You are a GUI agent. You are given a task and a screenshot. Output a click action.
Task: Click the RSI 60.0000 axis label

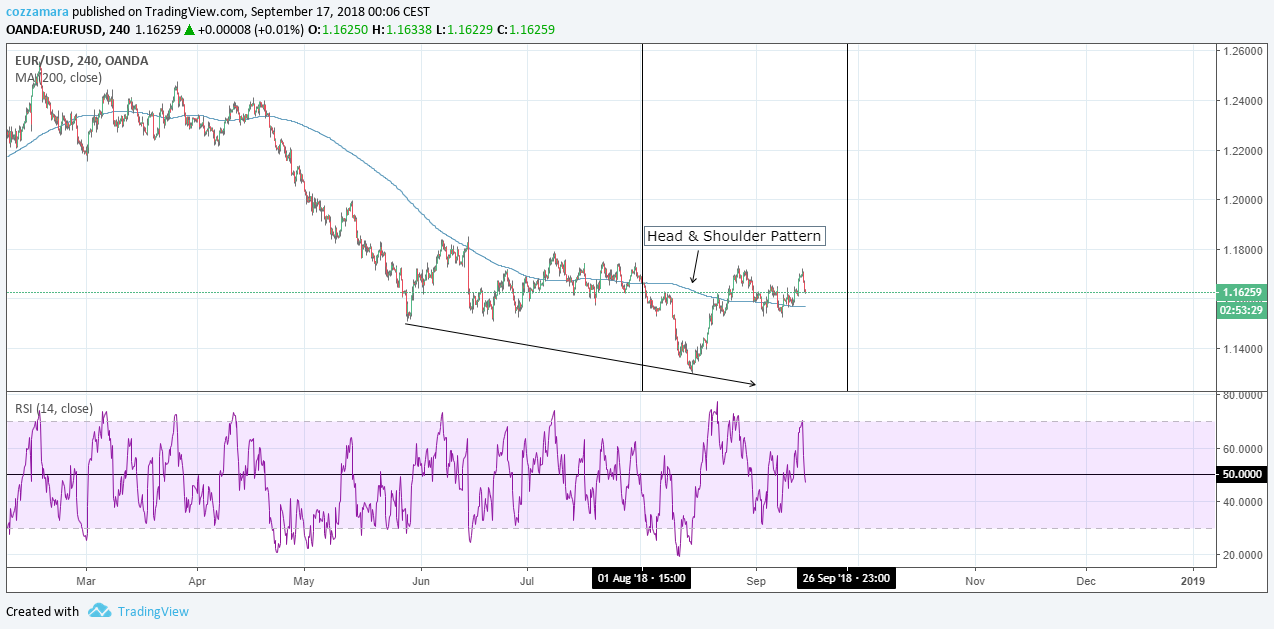click(x=1243, y=448)
